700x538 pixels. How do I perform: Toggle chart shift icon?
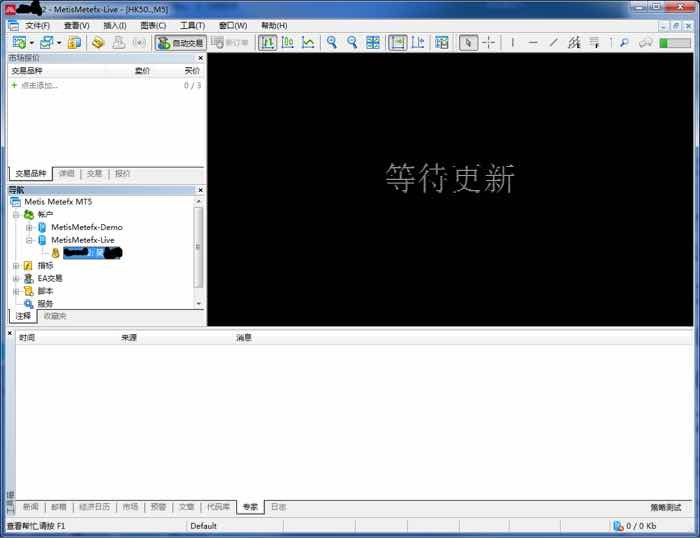(x=418, y=42)
